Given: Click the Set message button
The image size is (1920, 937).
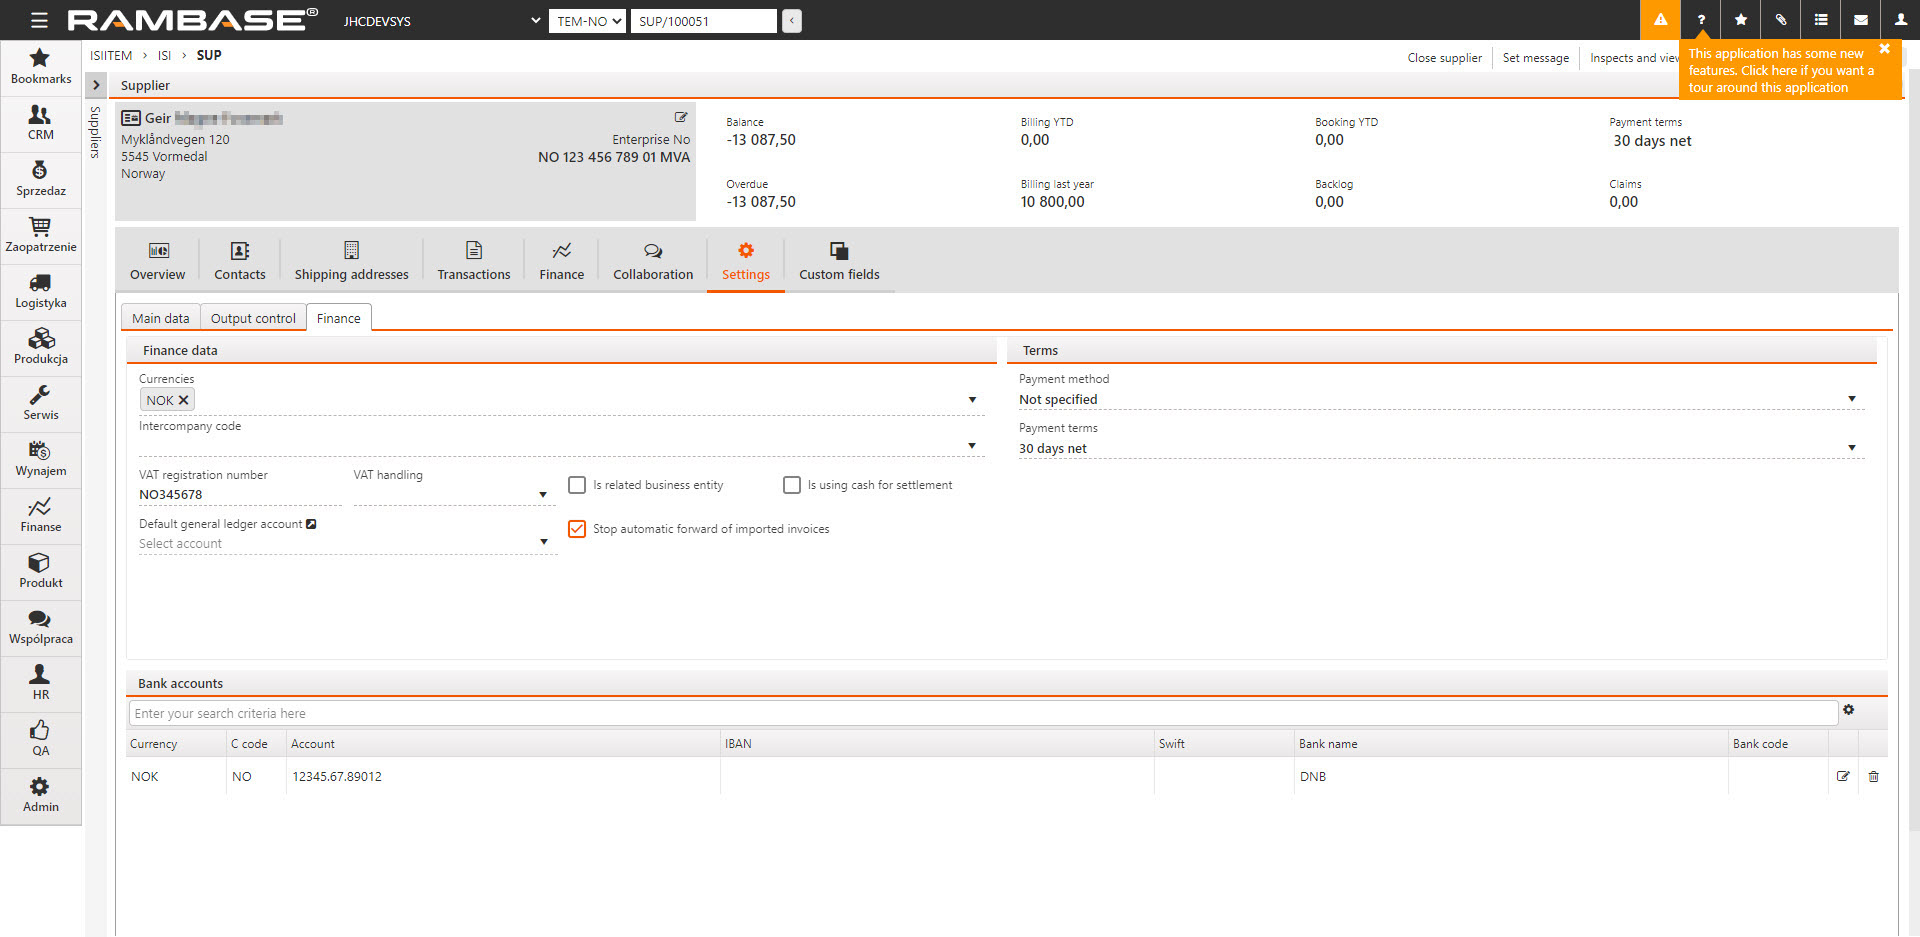Looking at the screenshot, I should 1535,58.
